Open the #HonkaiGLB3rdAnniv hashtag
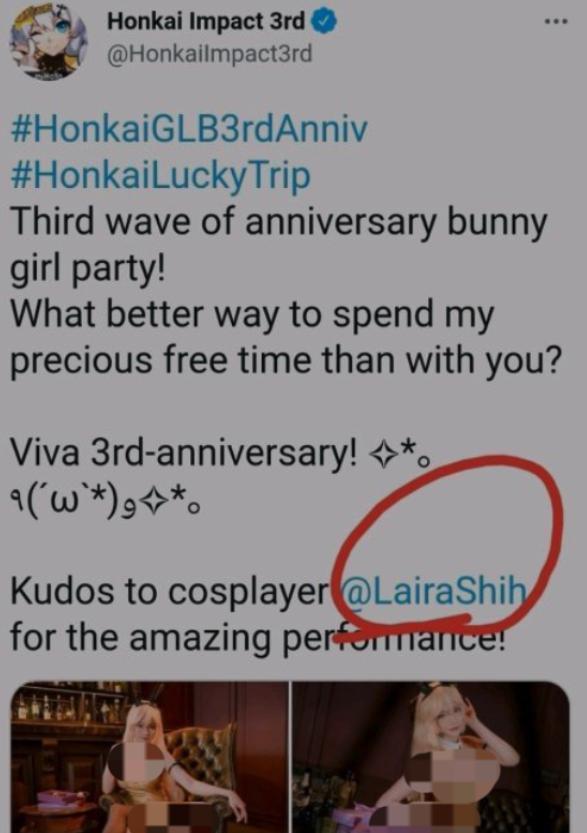The width and height of the screenshot is (587, 833). click(x=189, y=129)
